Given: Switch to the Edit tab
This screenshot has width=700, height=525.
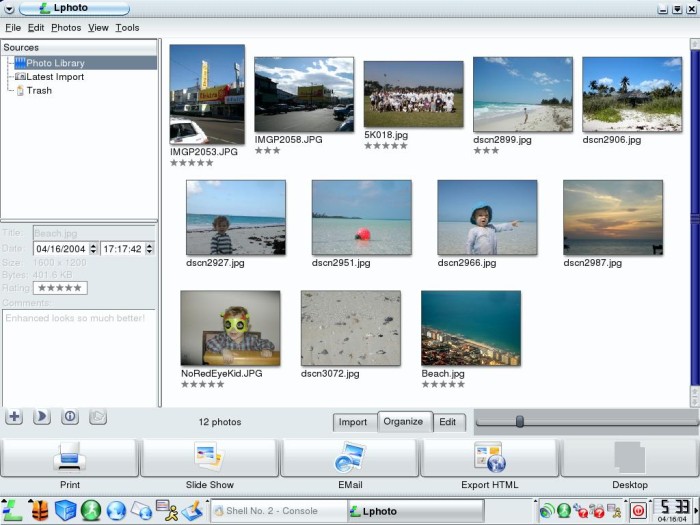Looking at the screenshot, I should tap(448, 422).
